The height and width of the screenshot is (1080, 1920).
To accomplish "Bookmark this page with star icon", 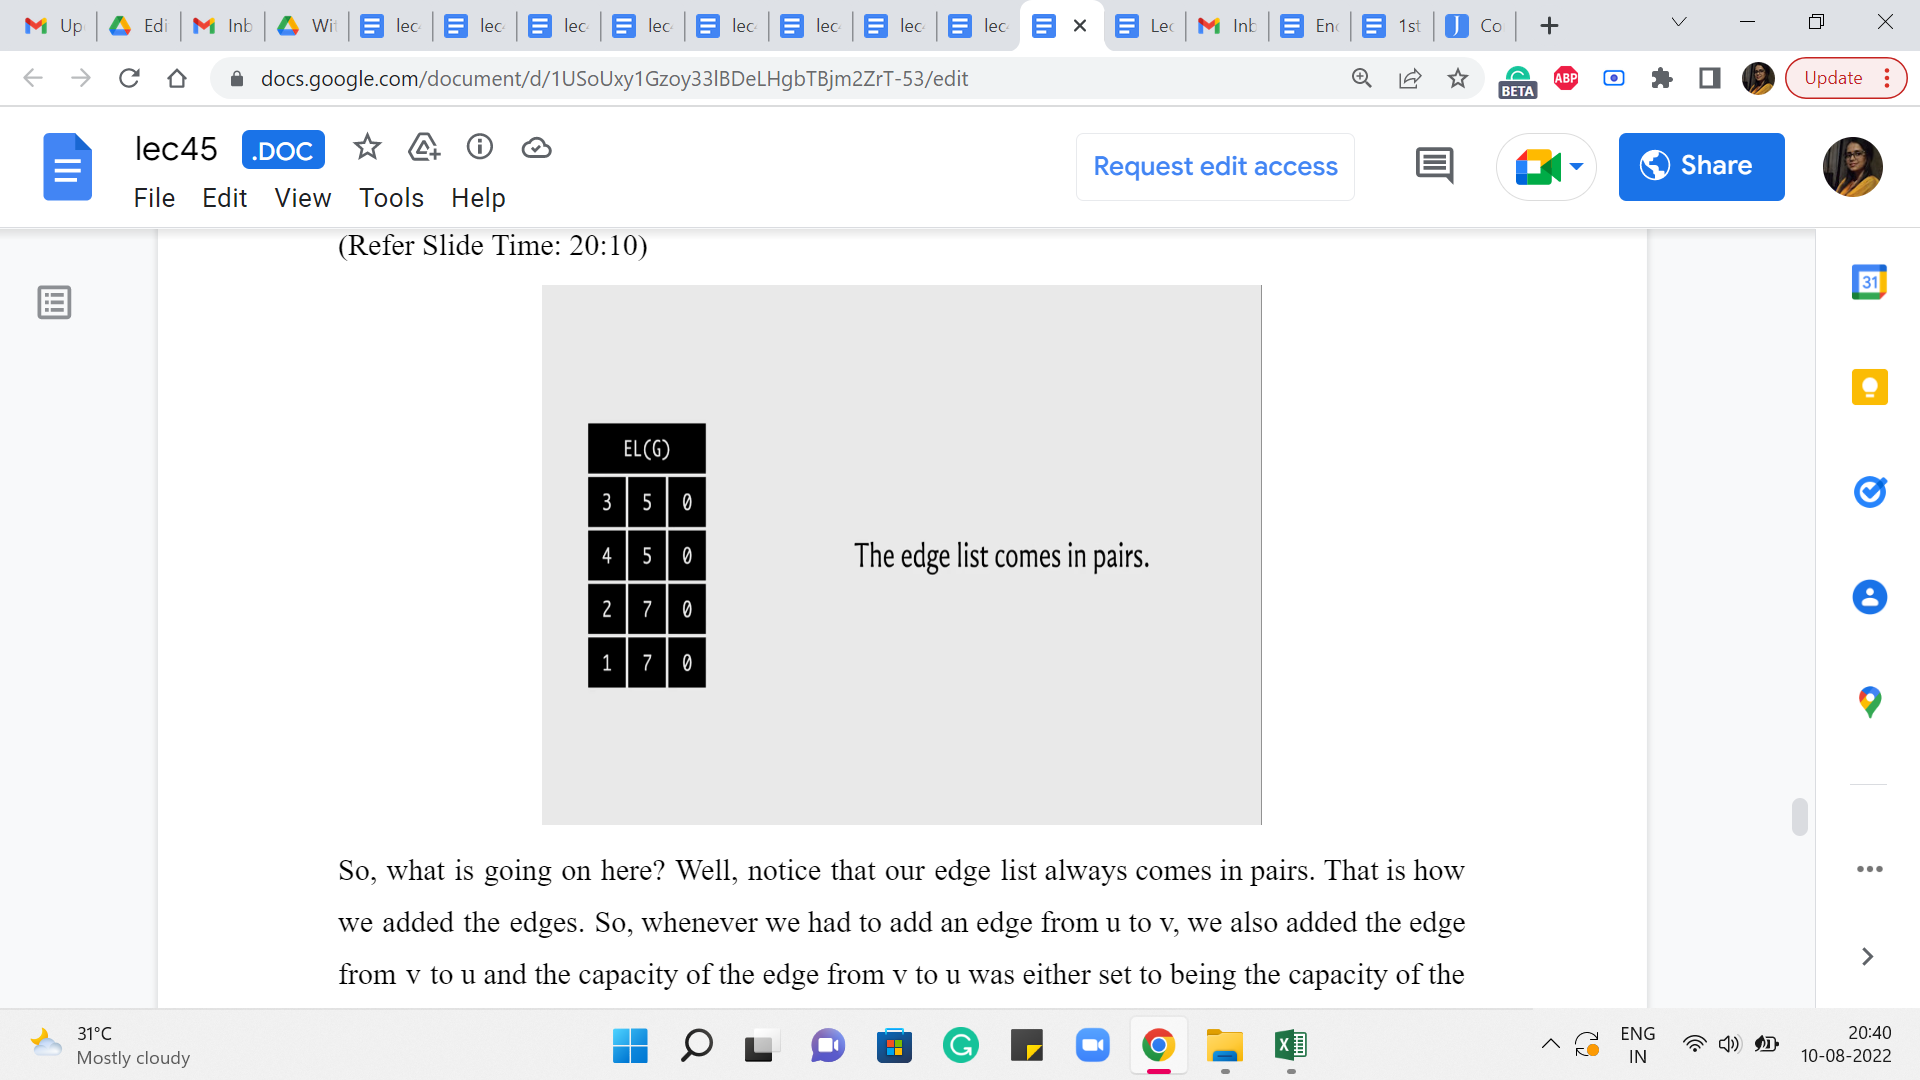I will point(1458,78).
